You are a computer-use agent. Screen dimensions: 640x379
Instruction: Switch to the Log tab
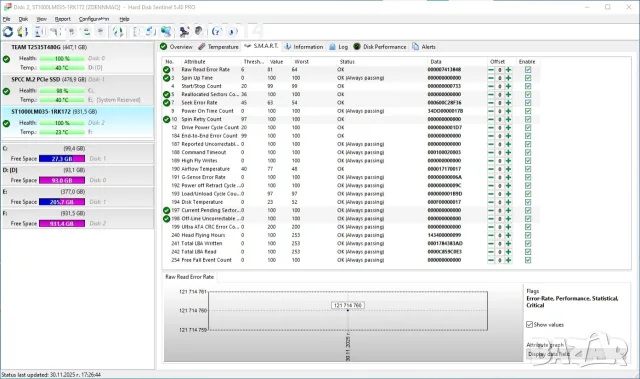339,47
